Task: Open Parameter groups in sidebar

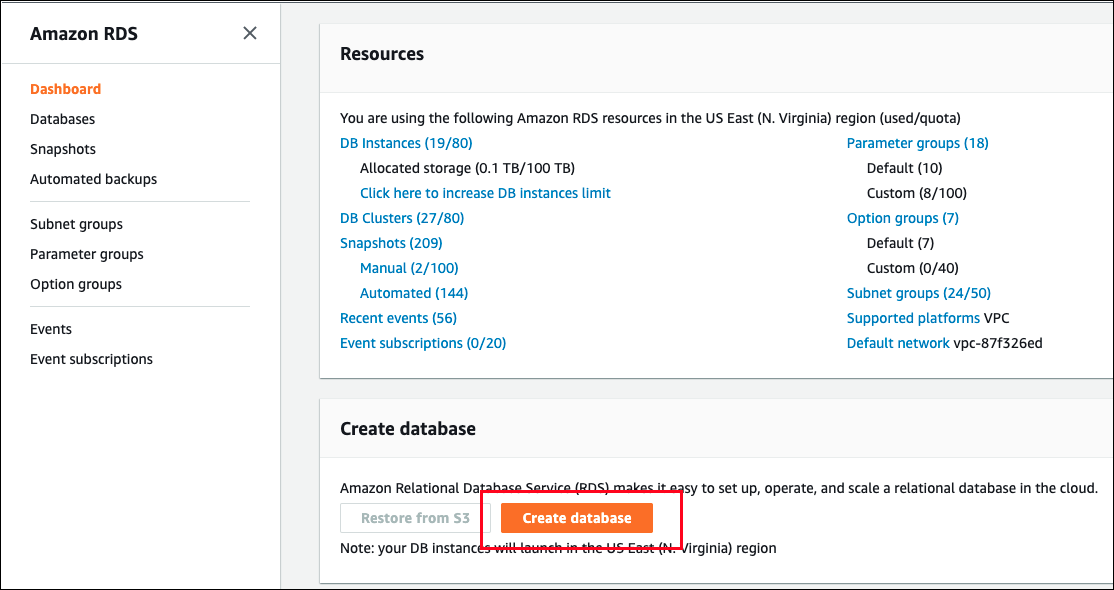Action: click(87, 254)
